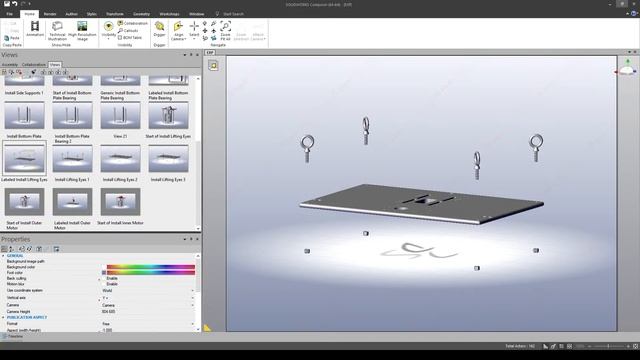Click the Save icon in title bar
Screen dimensions: 640x360
(x=7, y=4)
